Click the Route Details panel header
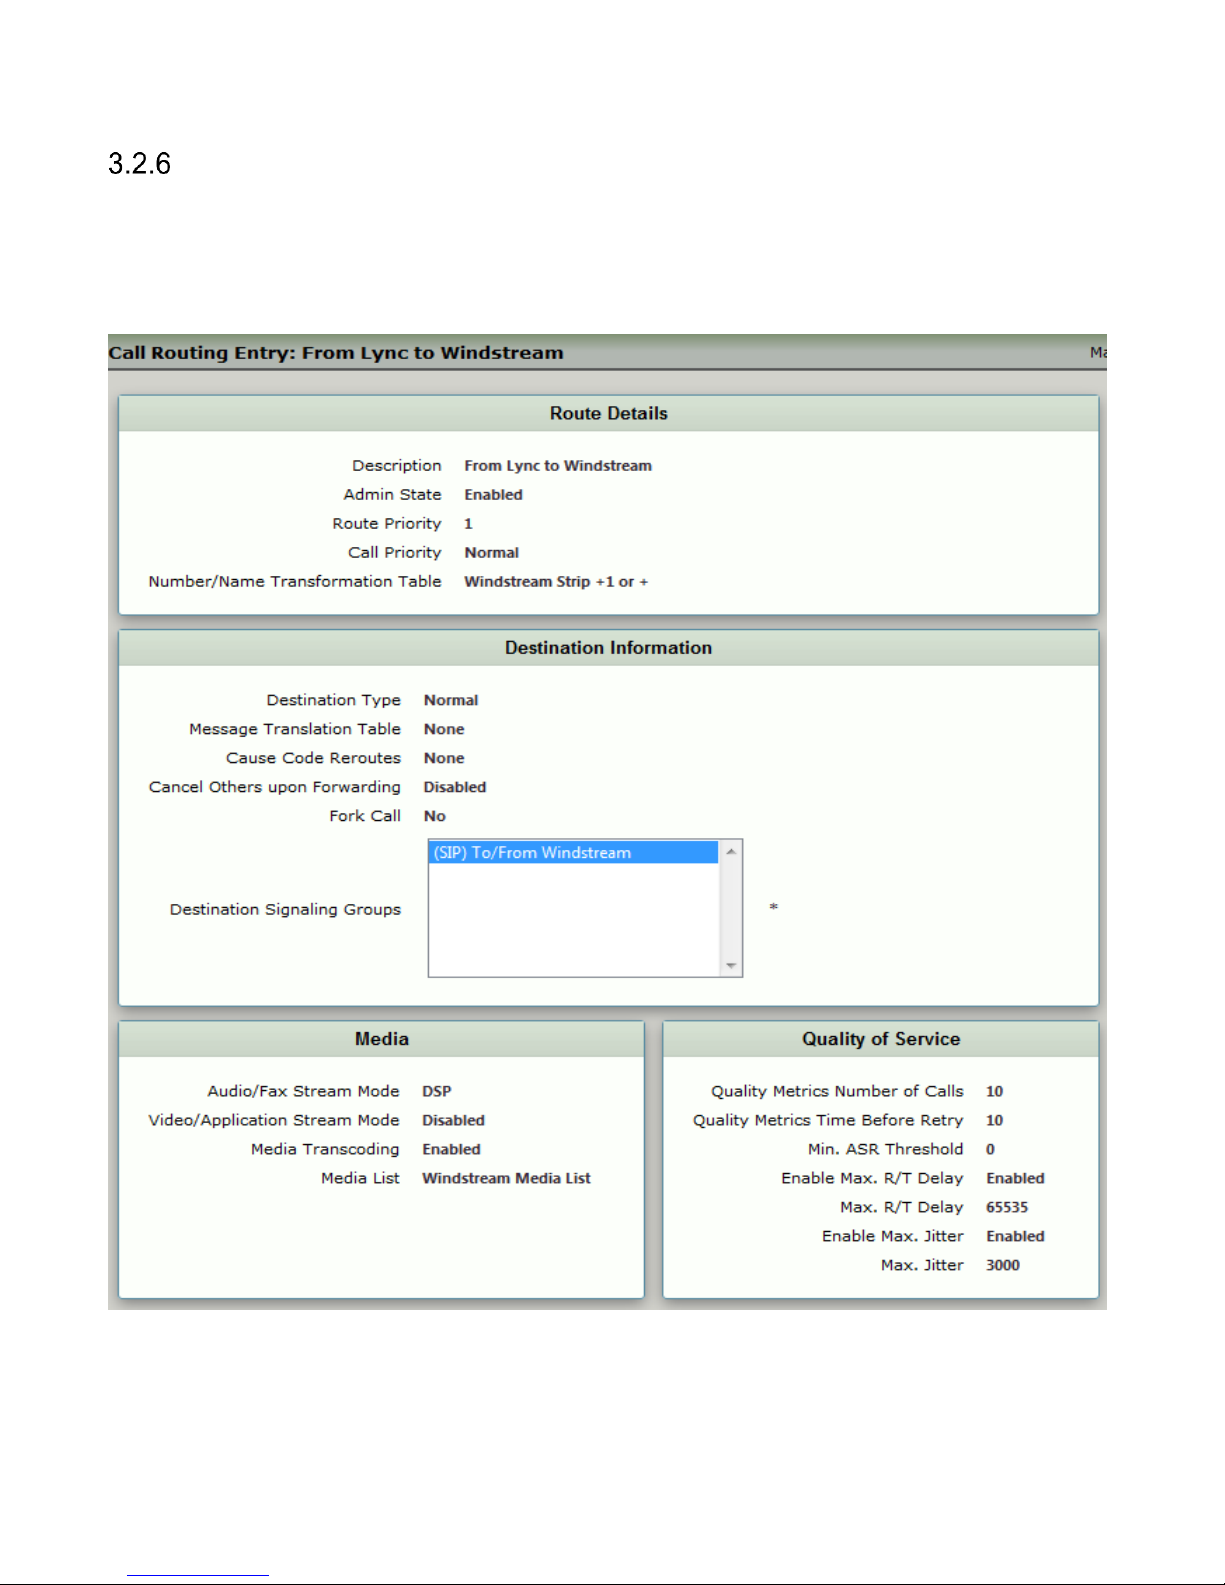The height and width of the screenshot is (1585, 1225). [608, 414]
